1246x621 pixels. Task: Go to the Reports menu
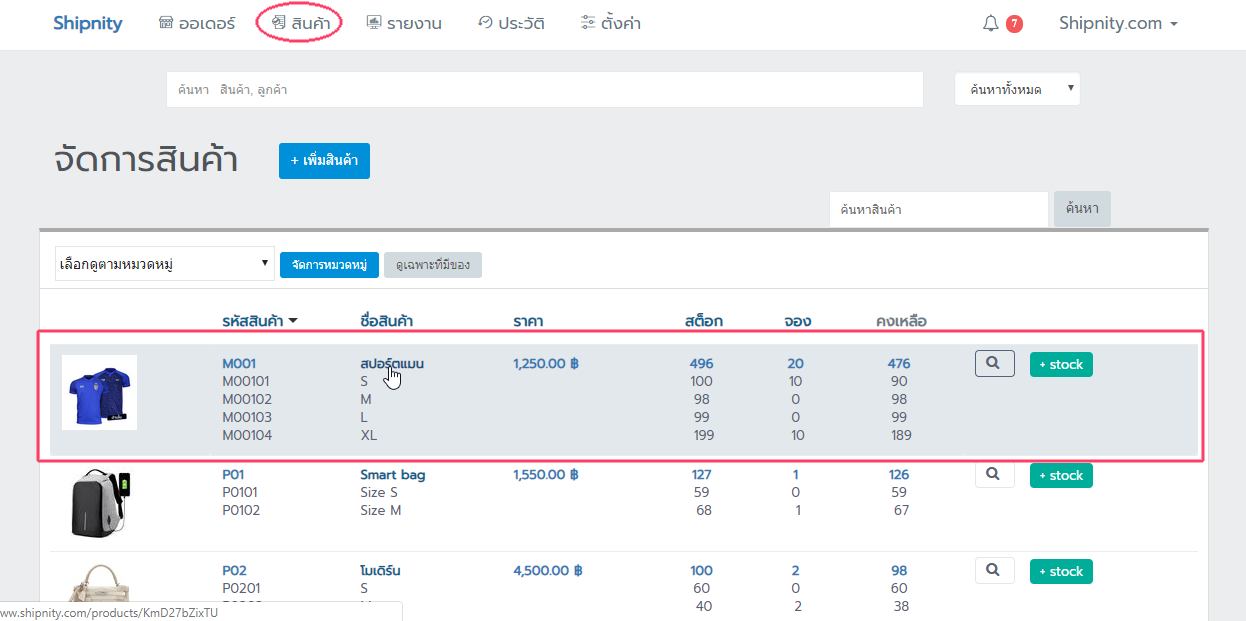coord(404,23)
